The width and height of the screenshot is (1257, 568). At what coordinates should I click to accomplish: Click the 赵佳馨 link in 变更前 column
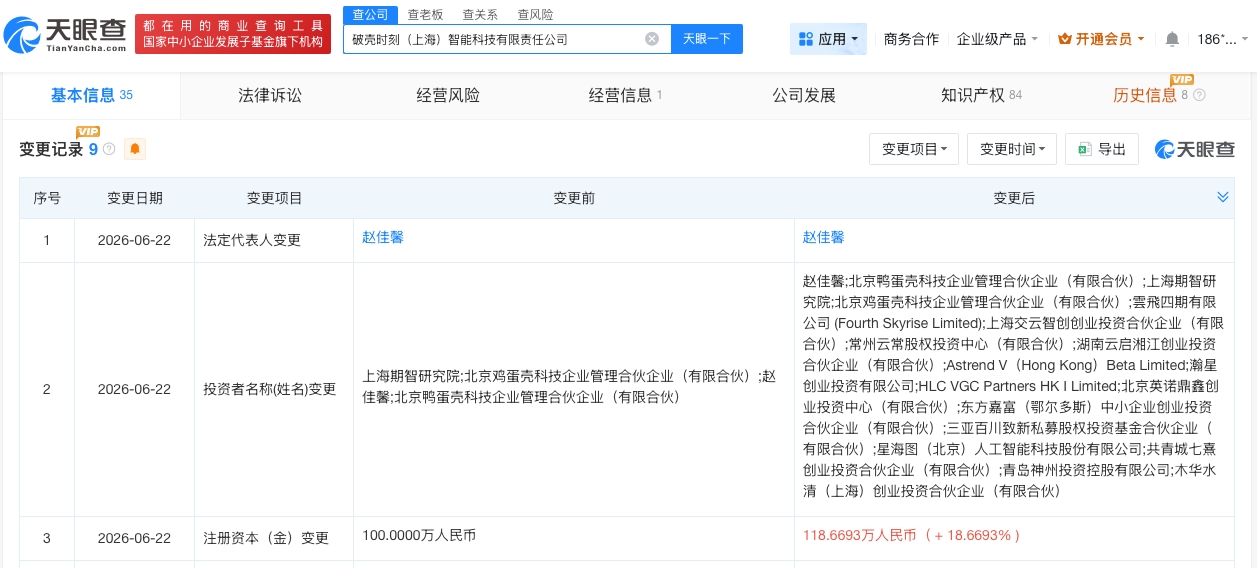[383, 237]
